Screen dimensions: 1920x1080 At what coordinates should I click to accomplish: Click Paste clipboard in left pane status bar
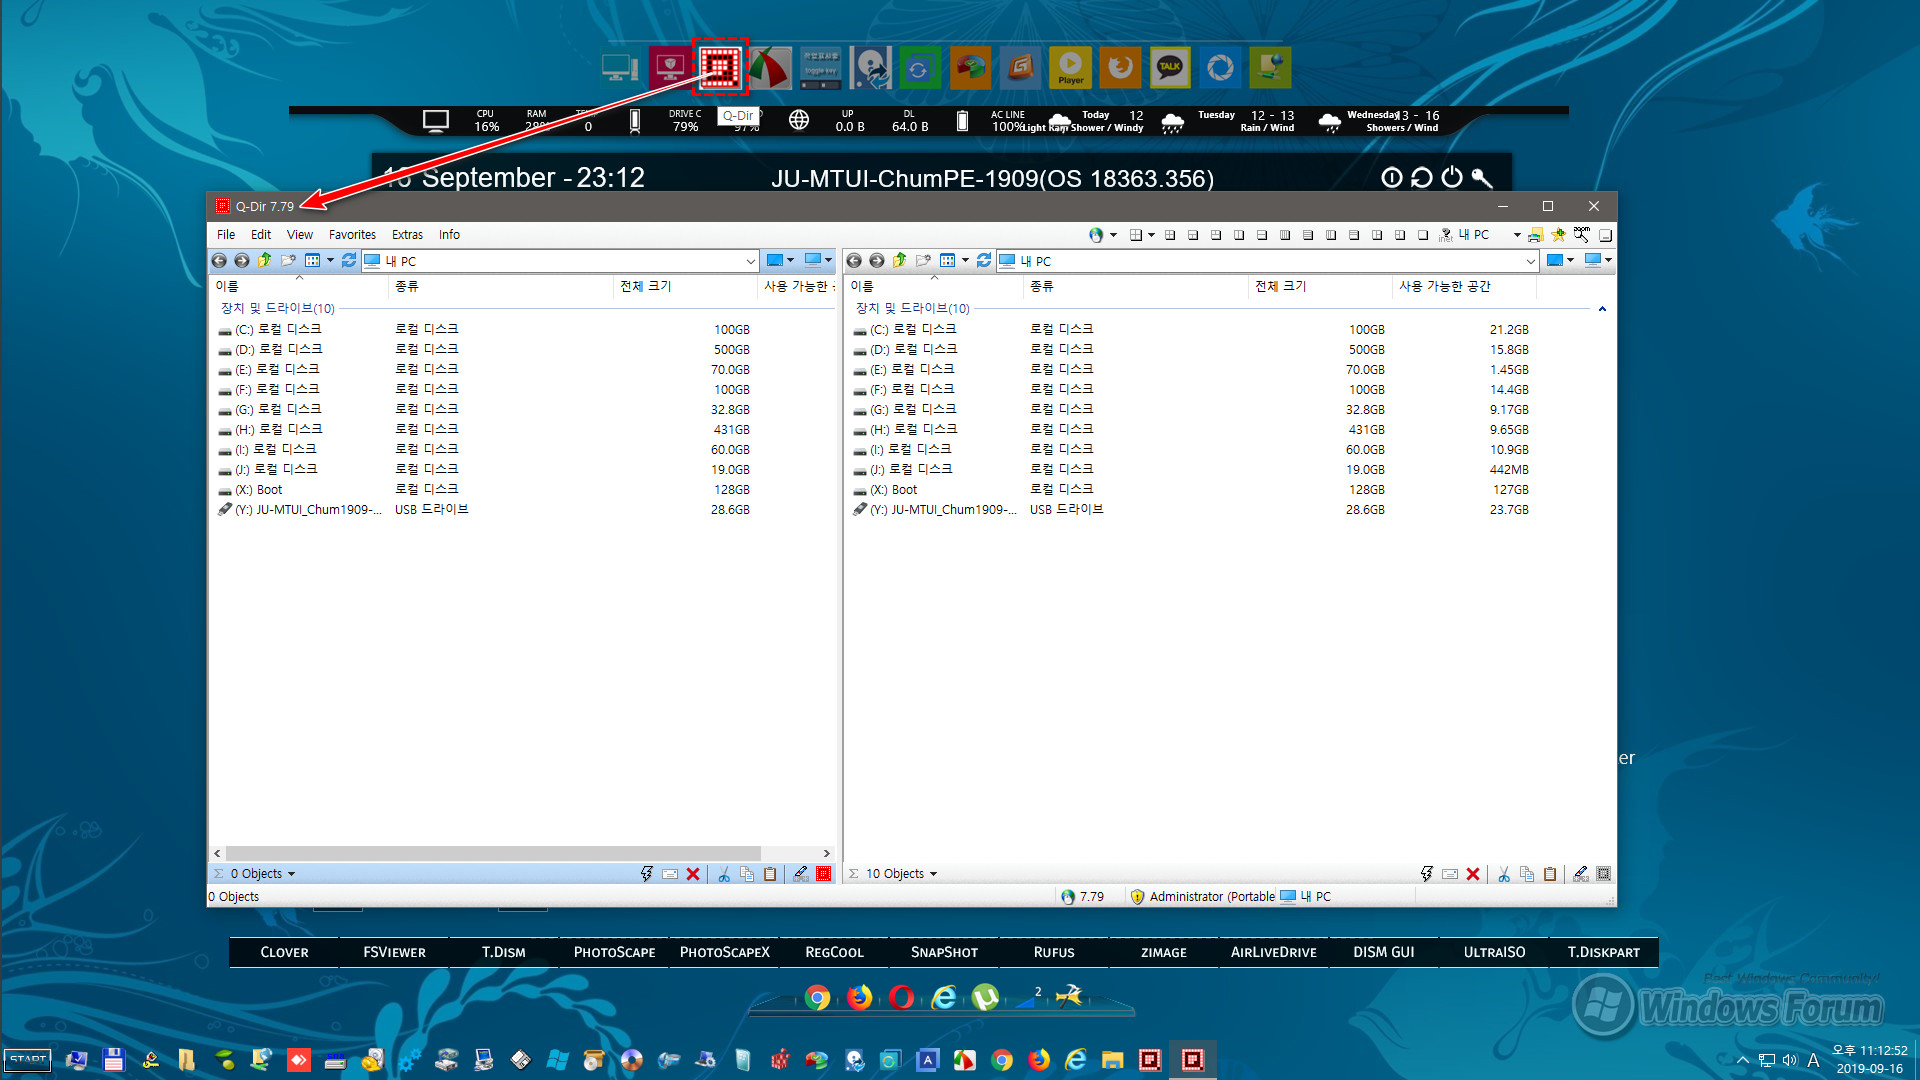[770, 874]
